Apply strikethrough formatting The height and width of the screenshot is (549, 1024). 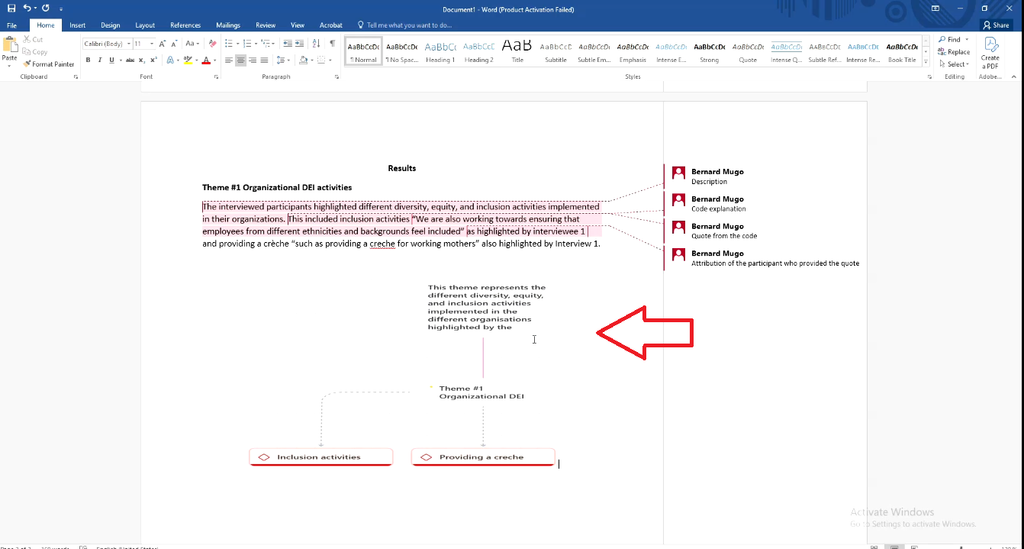point(130,60)
